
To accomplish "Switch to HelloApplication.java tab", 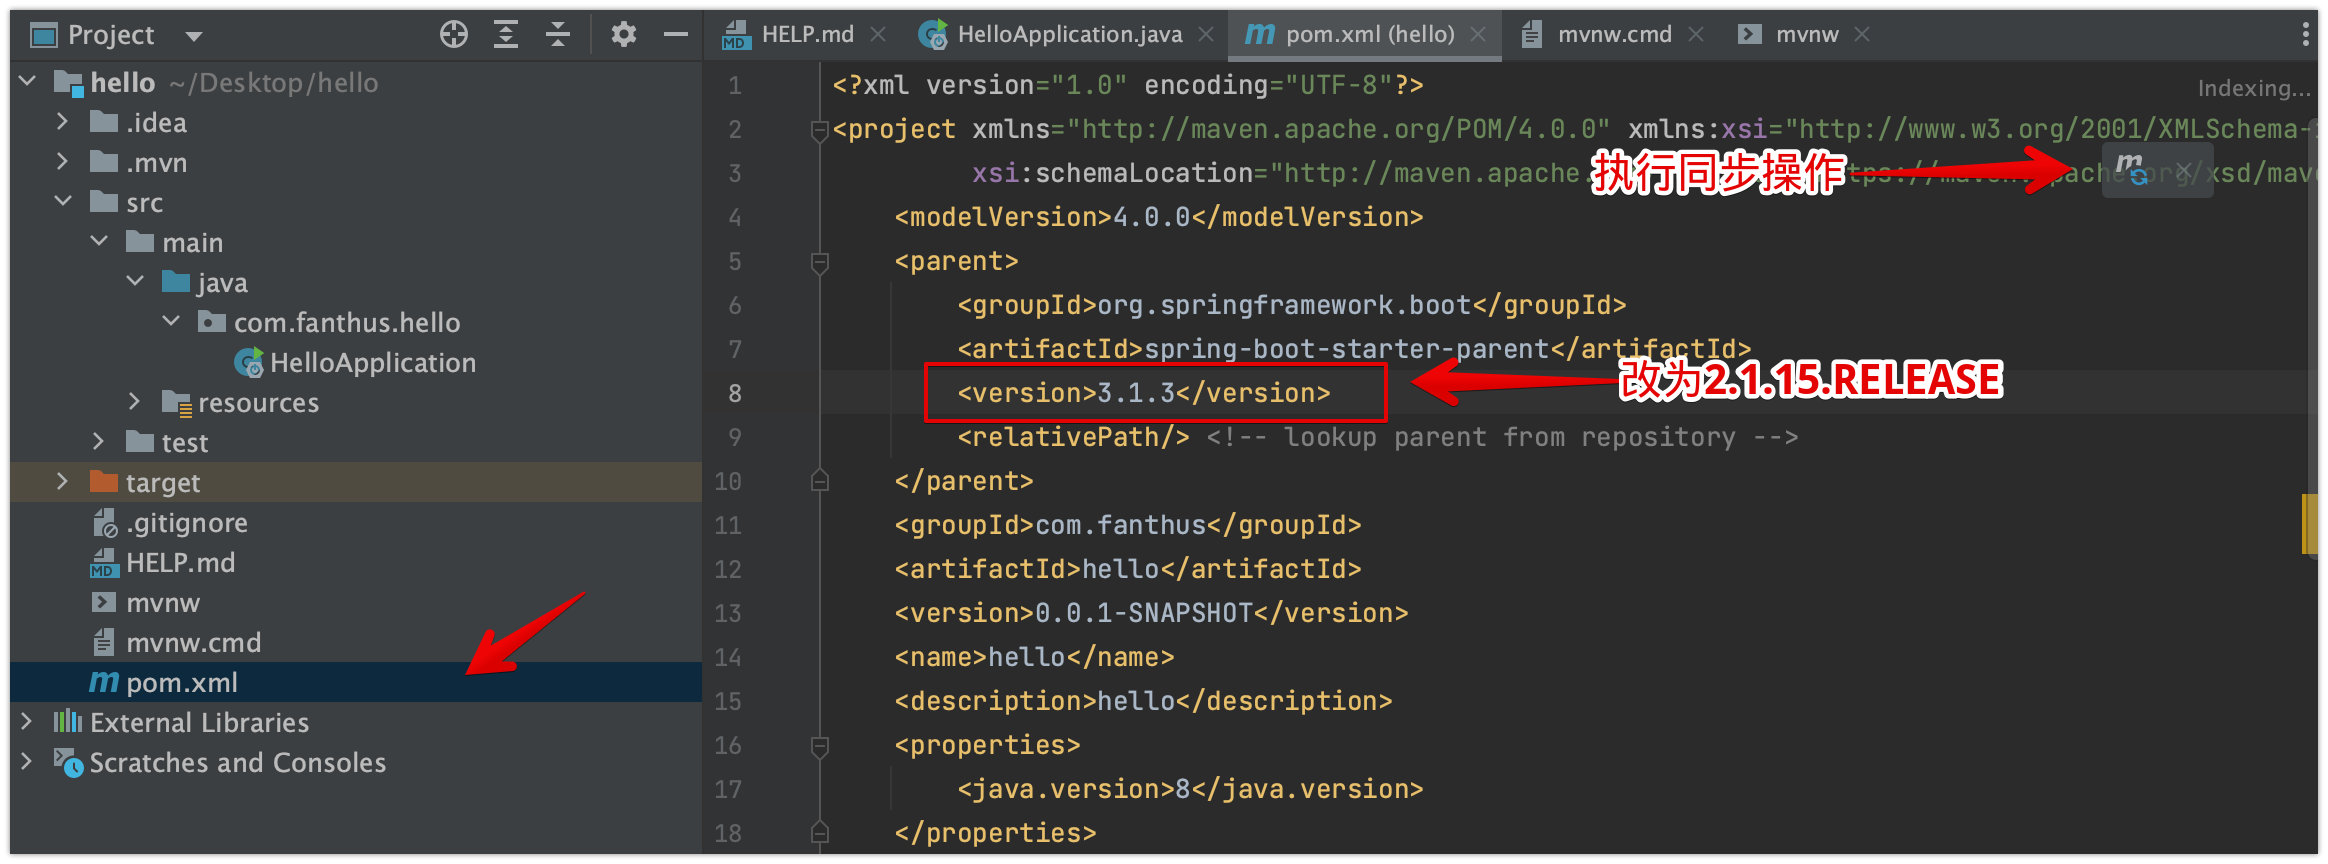I will point(1068,35).
